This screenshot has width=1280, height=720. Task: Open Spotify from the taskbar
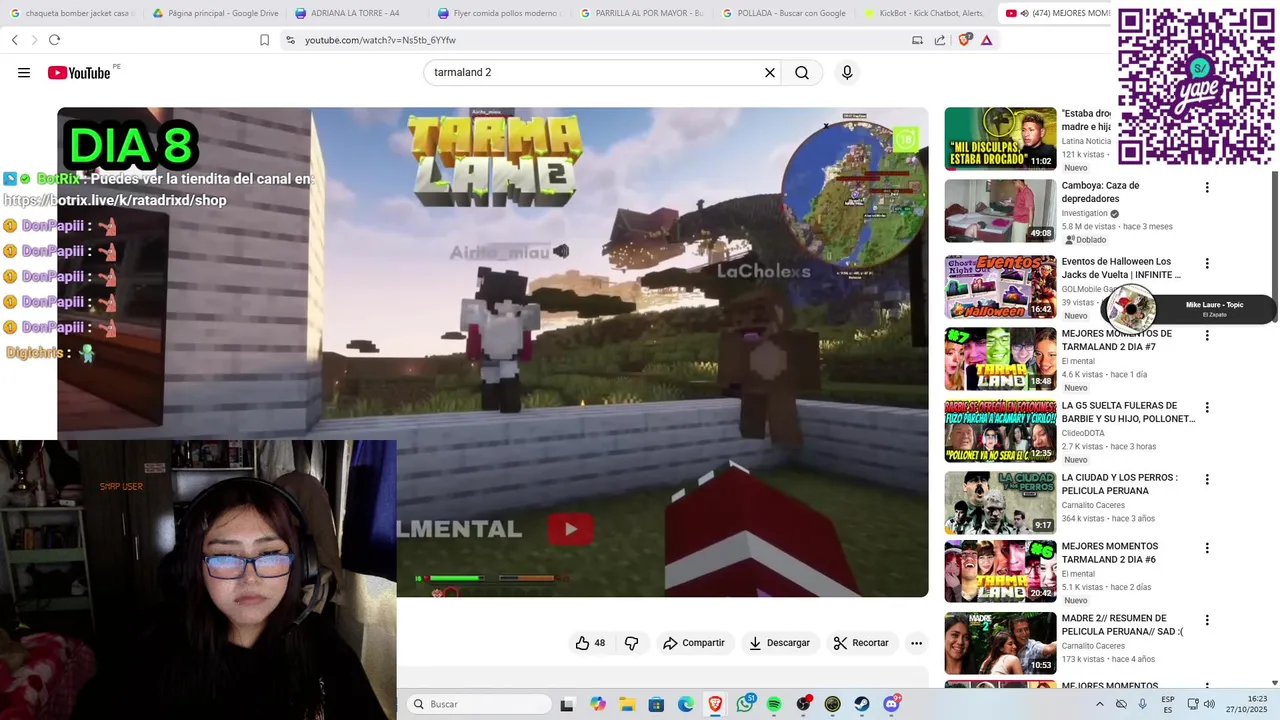pos(774,704)
